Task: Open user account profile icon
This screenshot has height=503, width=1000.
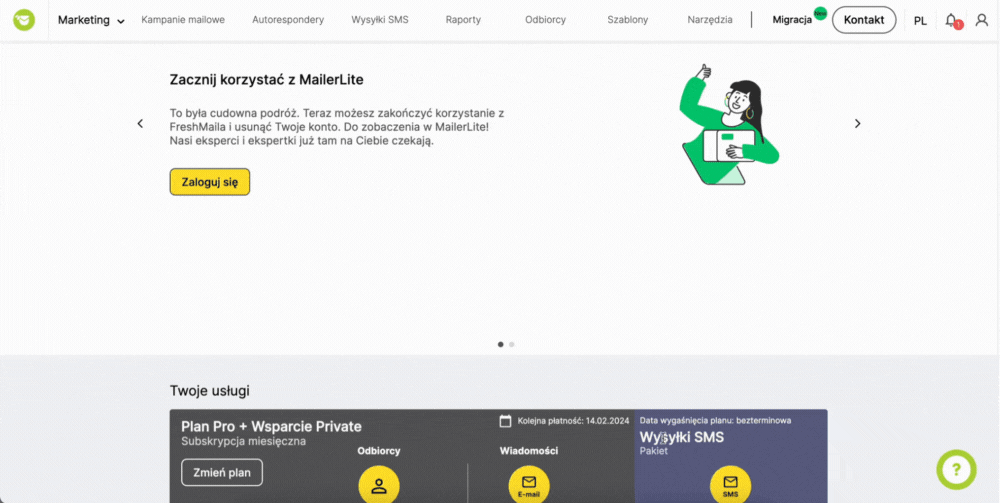Action: pyautogui.click(x=982, y=20)
